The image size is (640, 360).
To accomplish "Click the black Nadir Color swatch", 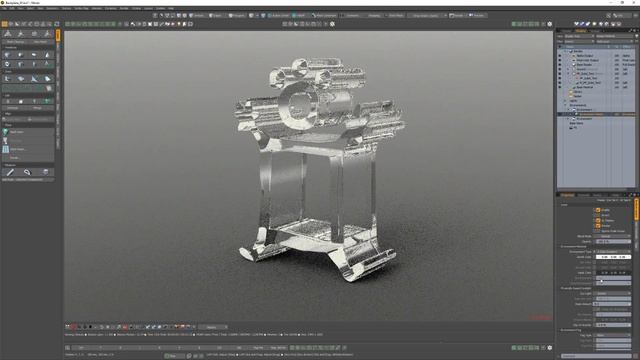I will [x=613, y=273].
